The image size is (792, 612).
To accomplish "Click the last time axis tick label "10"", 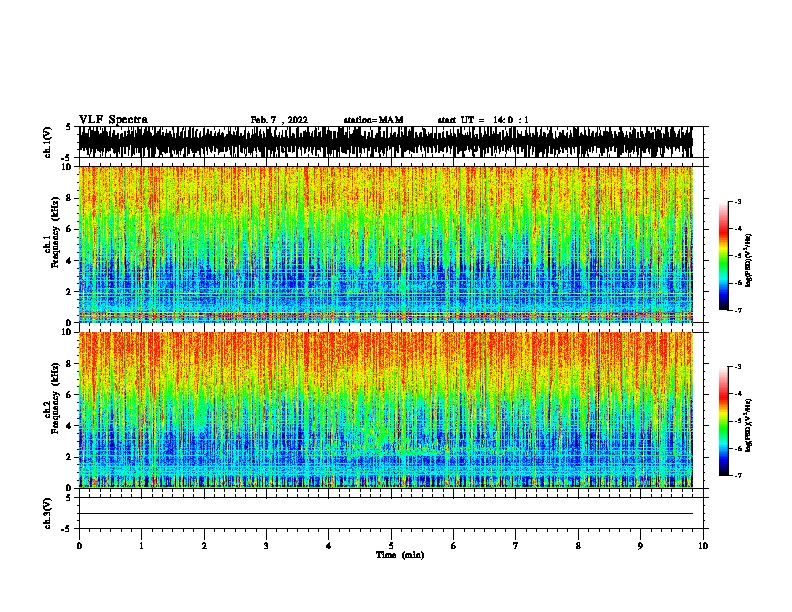I will (x=703, y=545).
